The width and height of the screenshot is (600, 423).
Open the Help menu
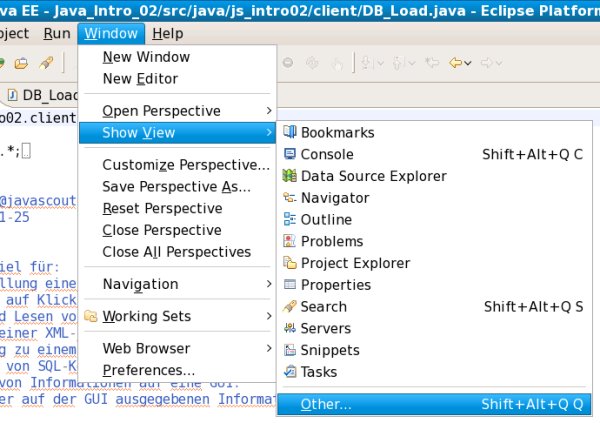pyautogui.click(x=167, y=33)
